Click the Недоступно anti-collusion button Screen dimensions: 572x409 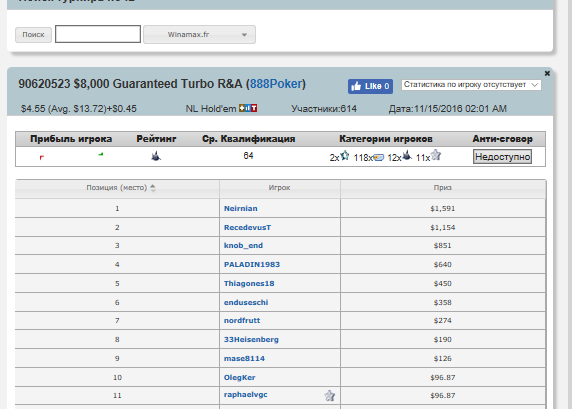coord(502,157)
